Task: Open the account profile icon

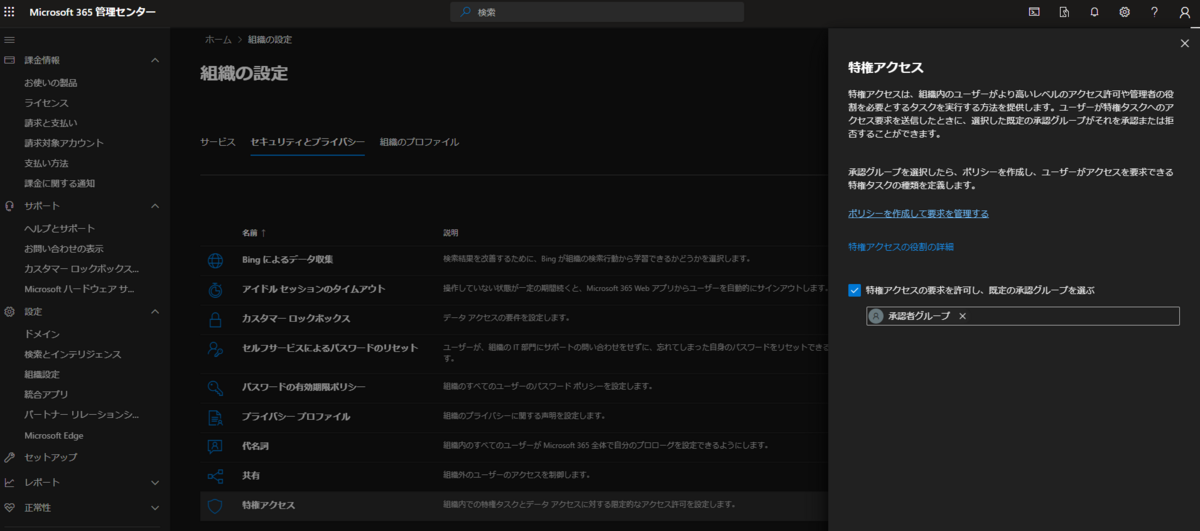Action: [1185, 12]
